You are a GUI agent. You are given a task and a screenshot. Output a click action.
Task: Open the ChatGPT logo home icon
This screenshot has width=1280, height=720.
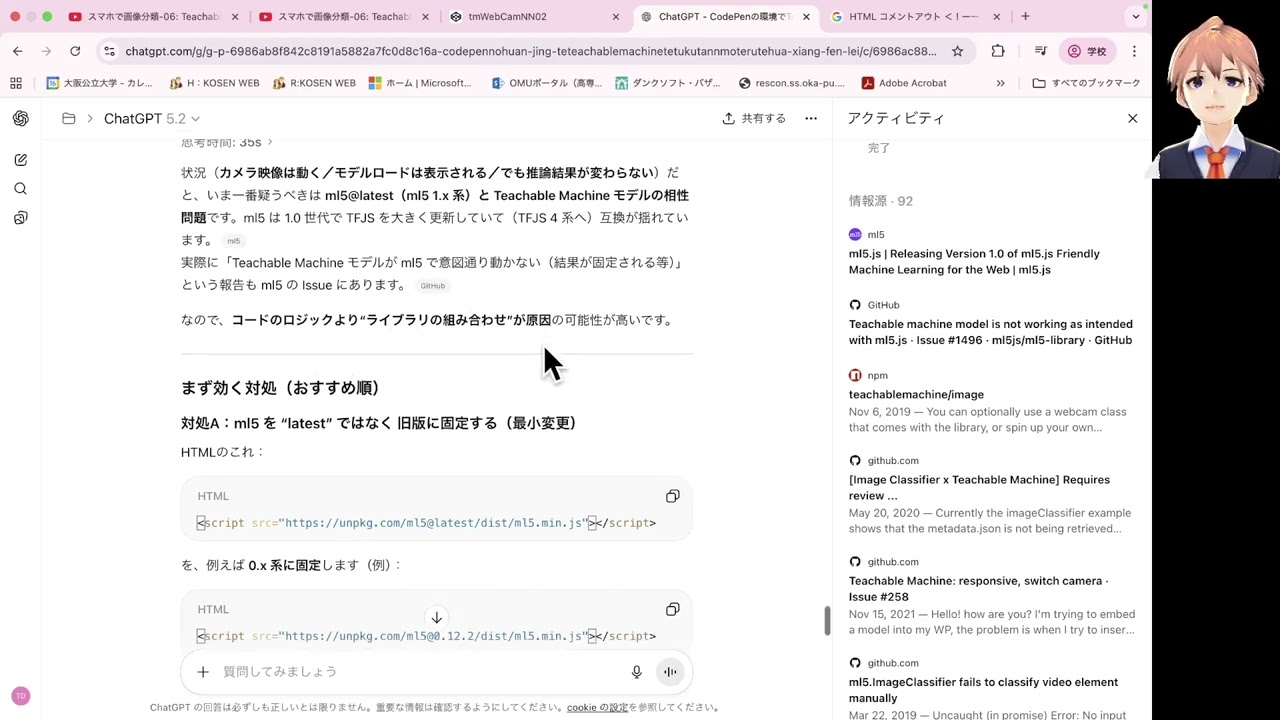click(x=20, y=118)
